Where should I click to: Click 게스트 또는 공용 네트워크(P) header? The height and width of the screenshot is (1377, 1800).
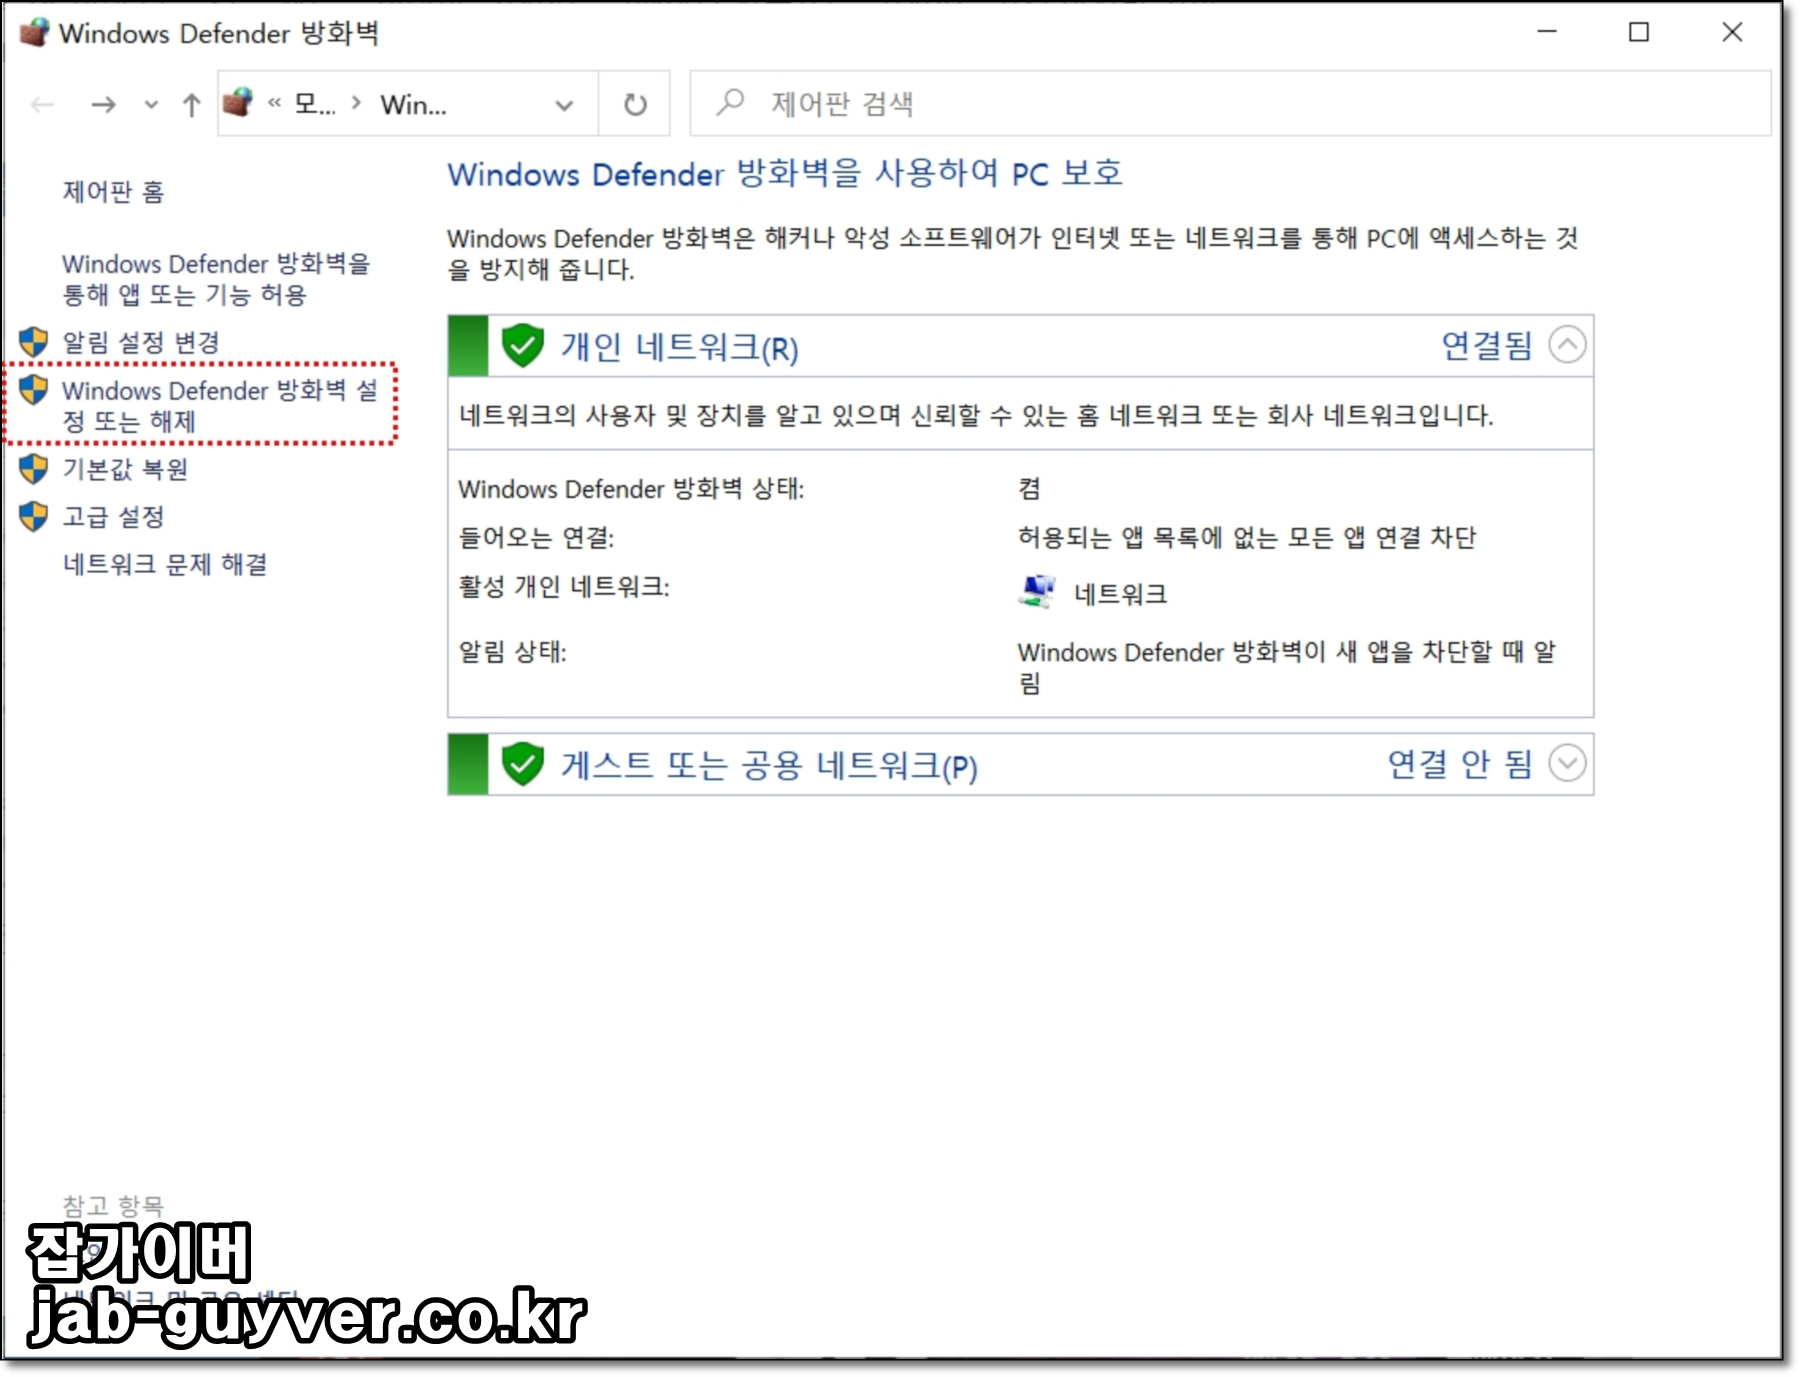tap(769, 766)
